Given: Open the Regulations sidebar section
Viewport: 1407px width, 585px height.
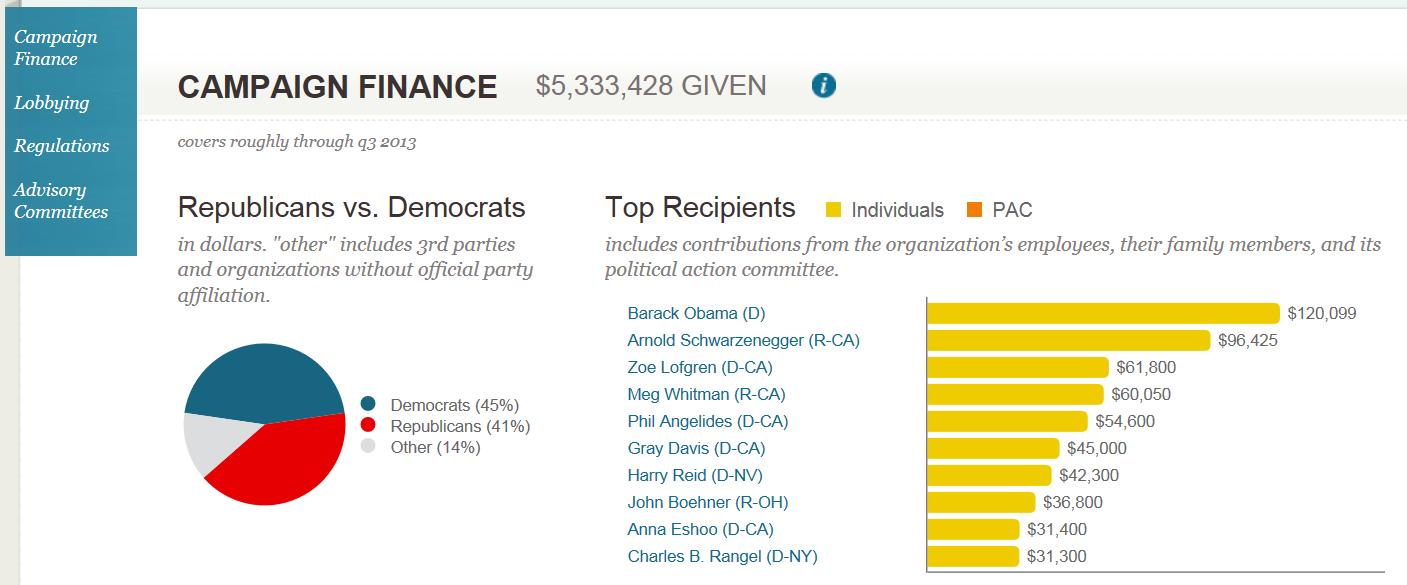Looking at the screenshot, I should pos(62,146).
